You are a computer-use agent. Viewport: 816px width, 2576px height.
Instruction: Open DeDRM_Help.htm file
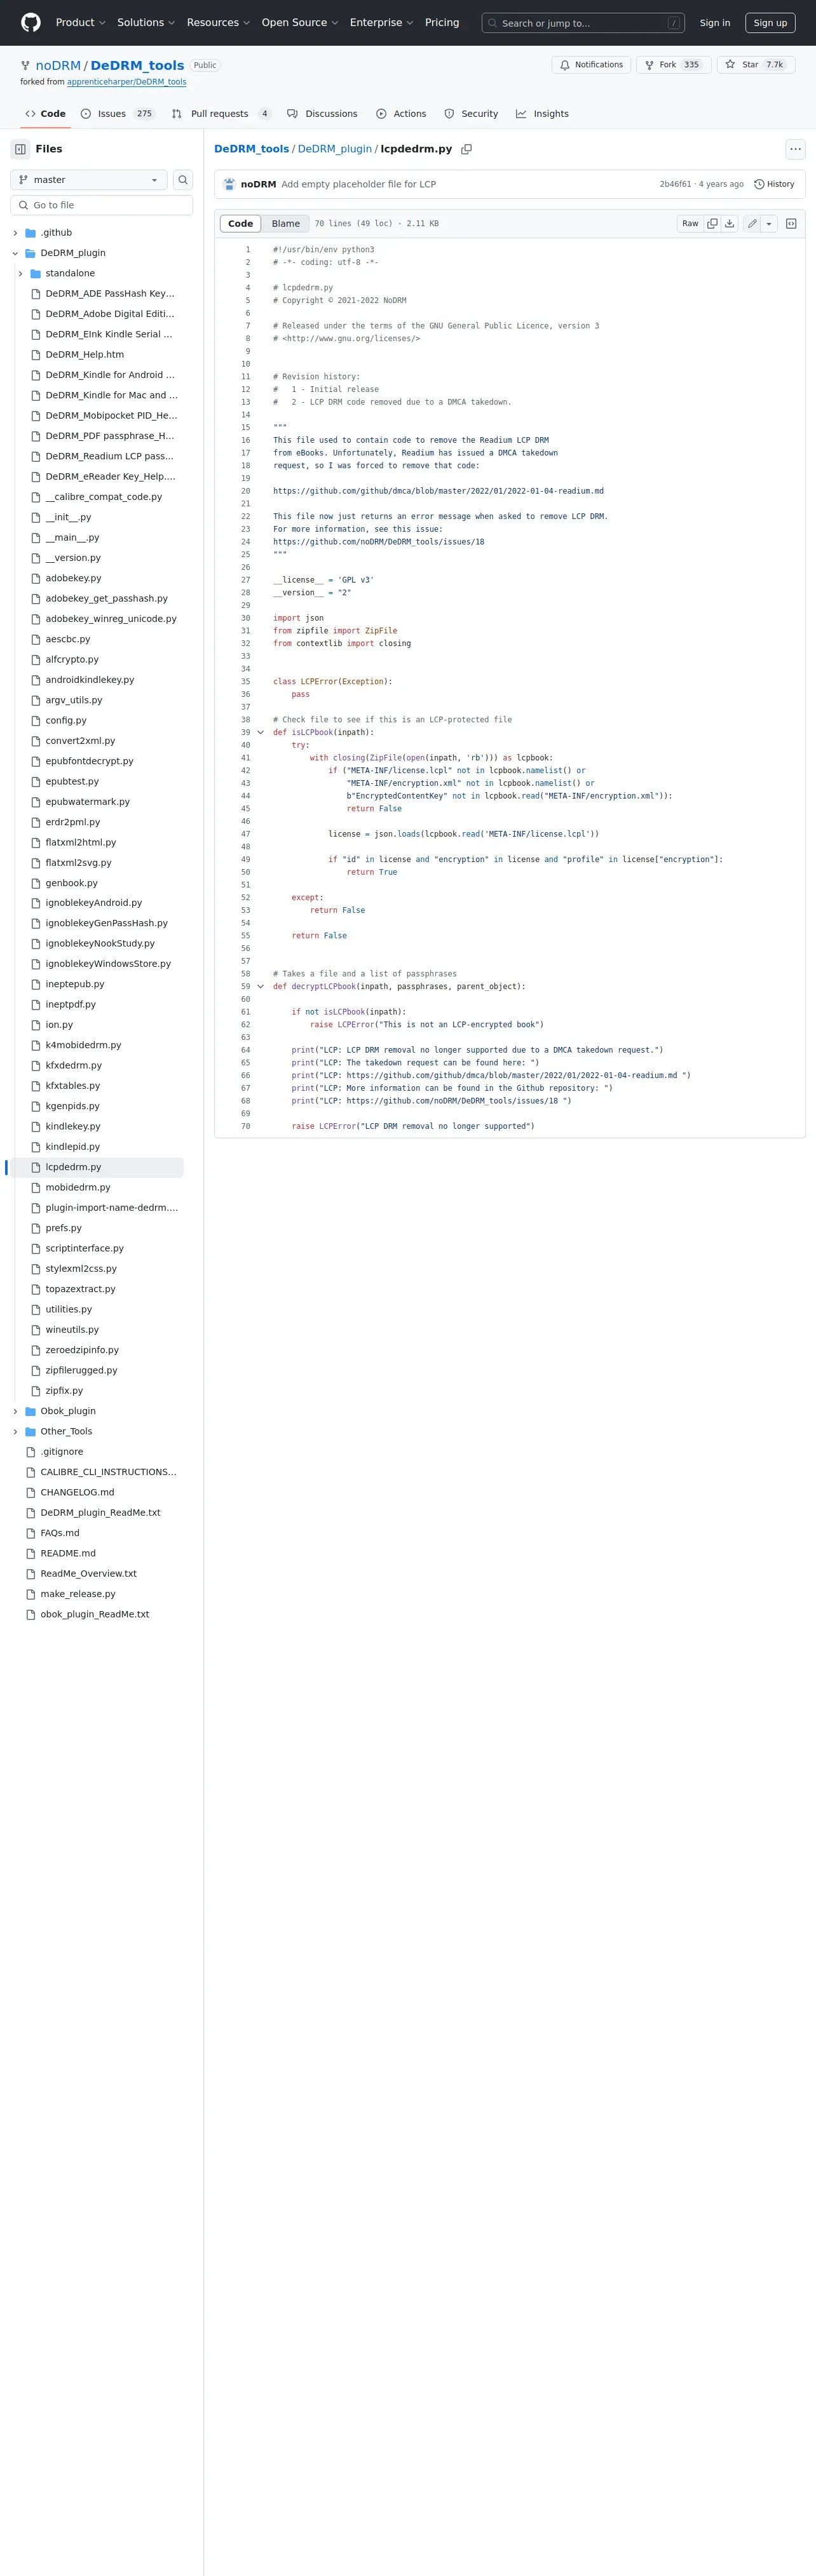click(x=85, y=354)
